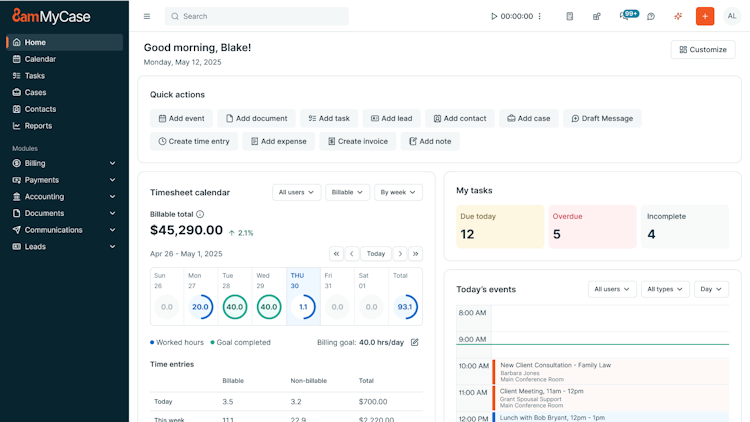Start the timer play button
The width and height of the screenshot is (750, 422).
(494, 16)
